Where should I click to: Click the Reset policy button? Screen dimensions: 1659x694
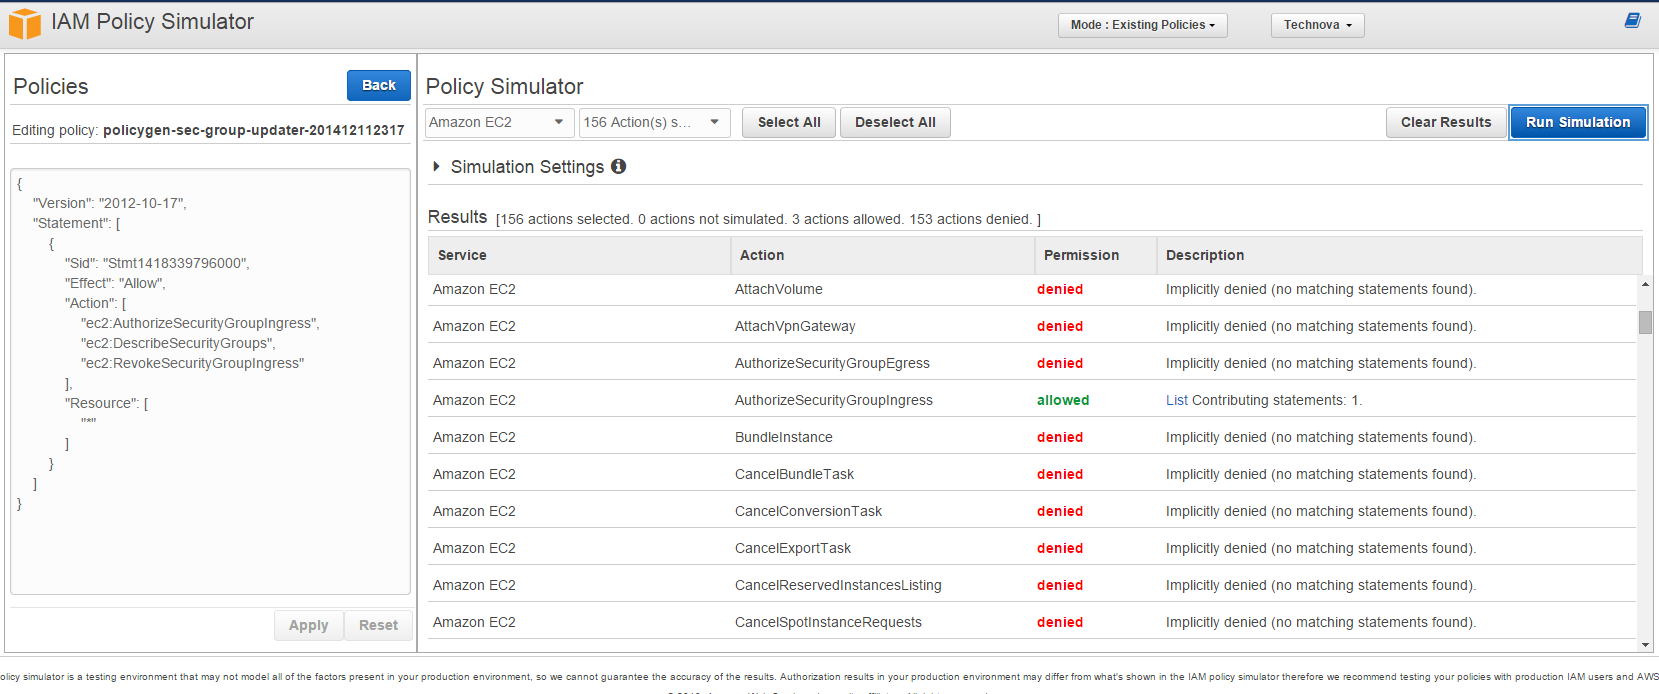pos(378,625)
